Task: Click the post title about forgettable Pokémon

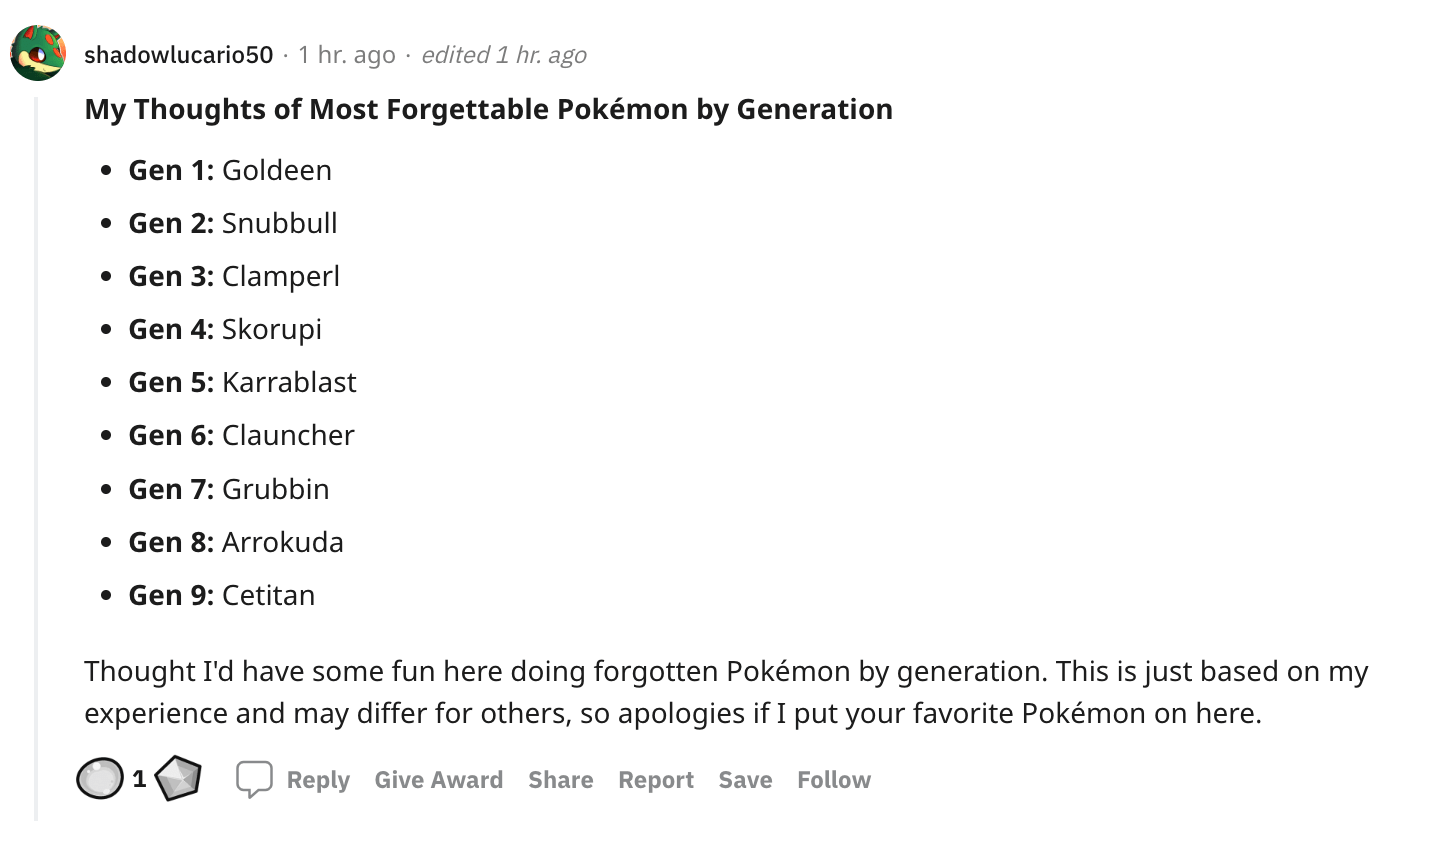Action: [x=488, y=109]
